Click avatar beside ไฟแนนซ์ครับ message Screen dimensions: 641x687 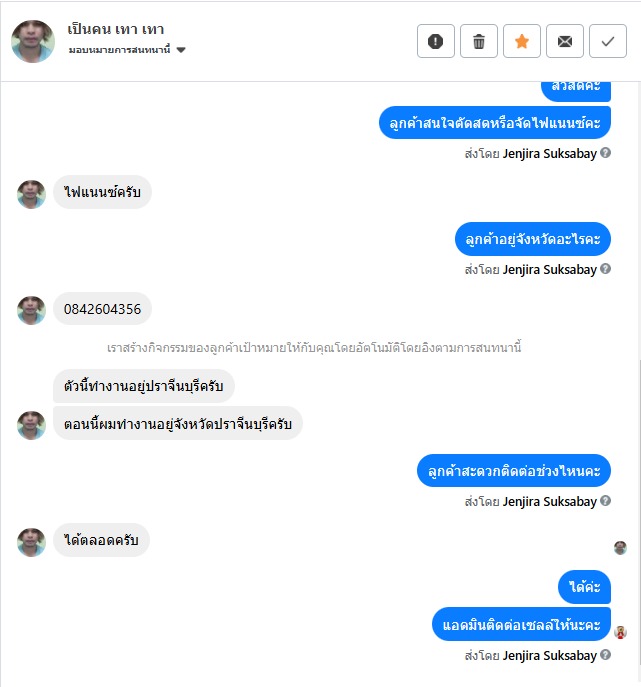click(31, 194)
